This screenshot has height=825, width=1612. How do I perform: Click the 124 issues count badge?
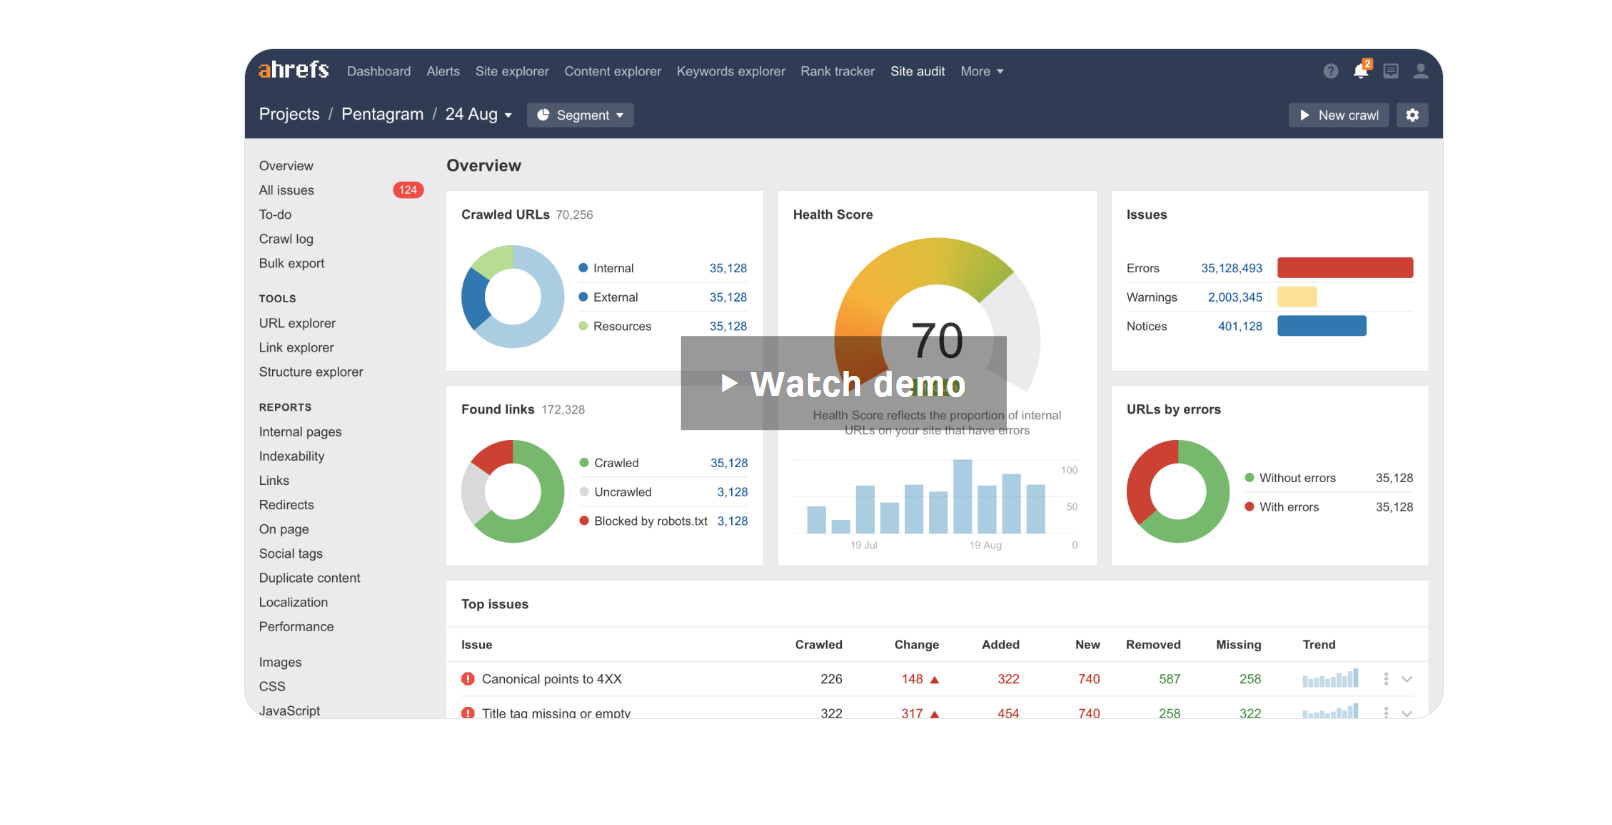[408, 190]
